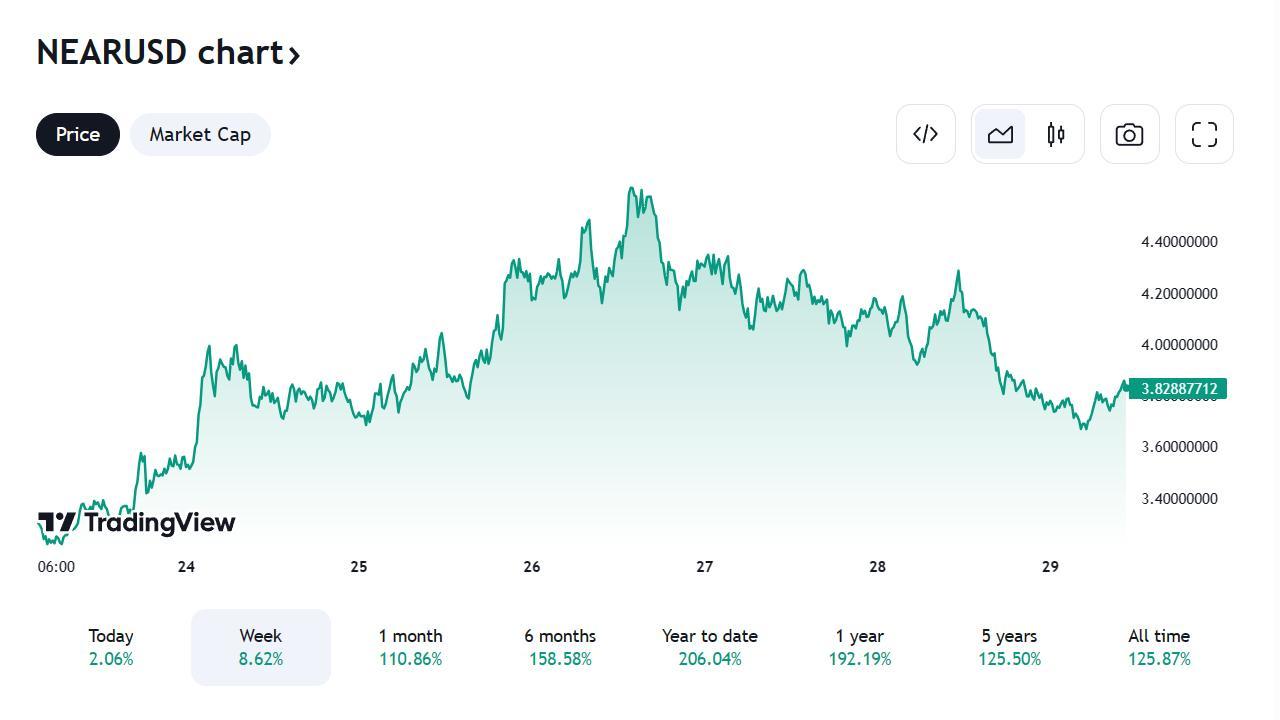The height and width of the screenshot is (720, 1280).
Task: Click the chevron next to NEARUSD chart
Action: (294, 55)
